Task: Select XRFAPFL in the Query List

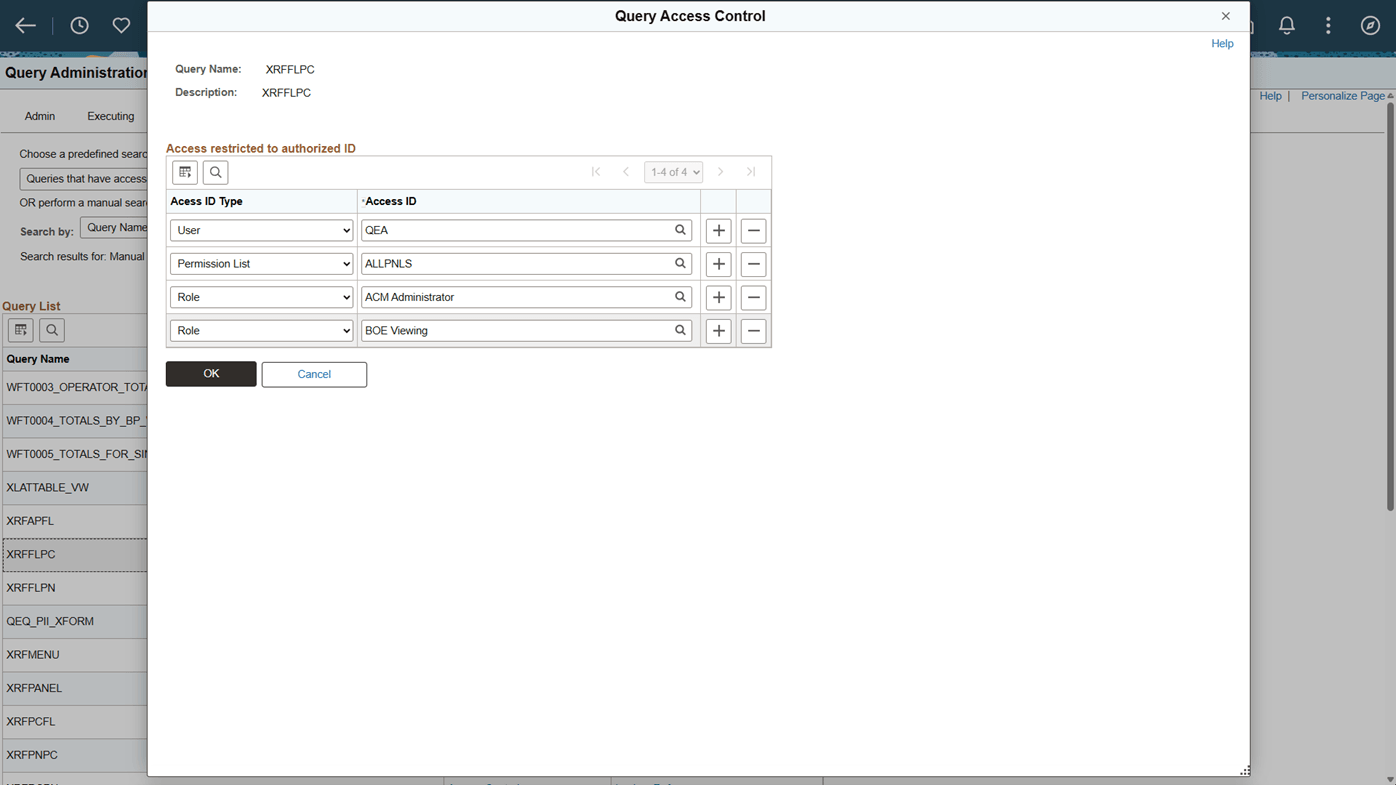Action: click(x=30, y=521)
